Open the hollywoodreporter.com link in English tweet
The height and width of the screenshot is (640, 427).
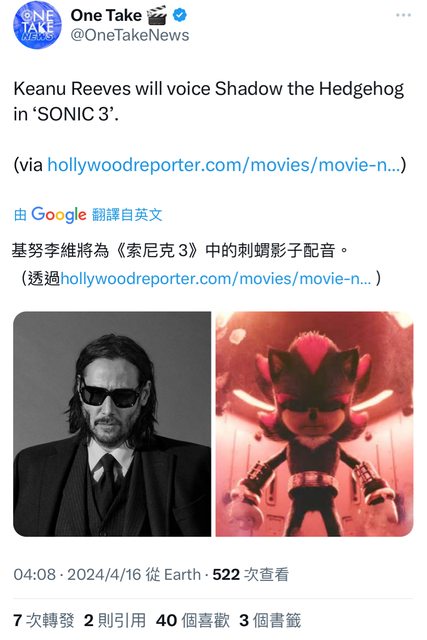coord(224,165)
